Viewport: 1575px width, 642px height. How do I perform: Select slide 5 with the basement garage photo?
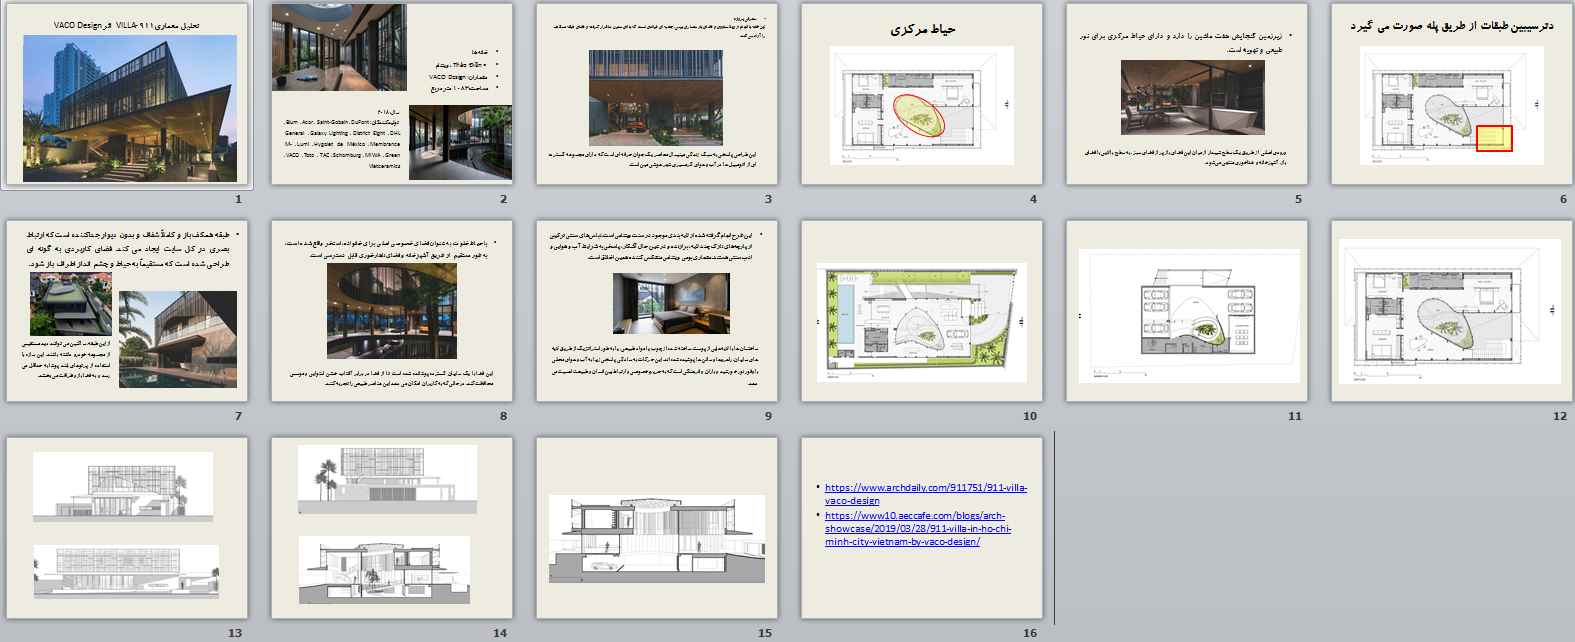coord(1187,95)
